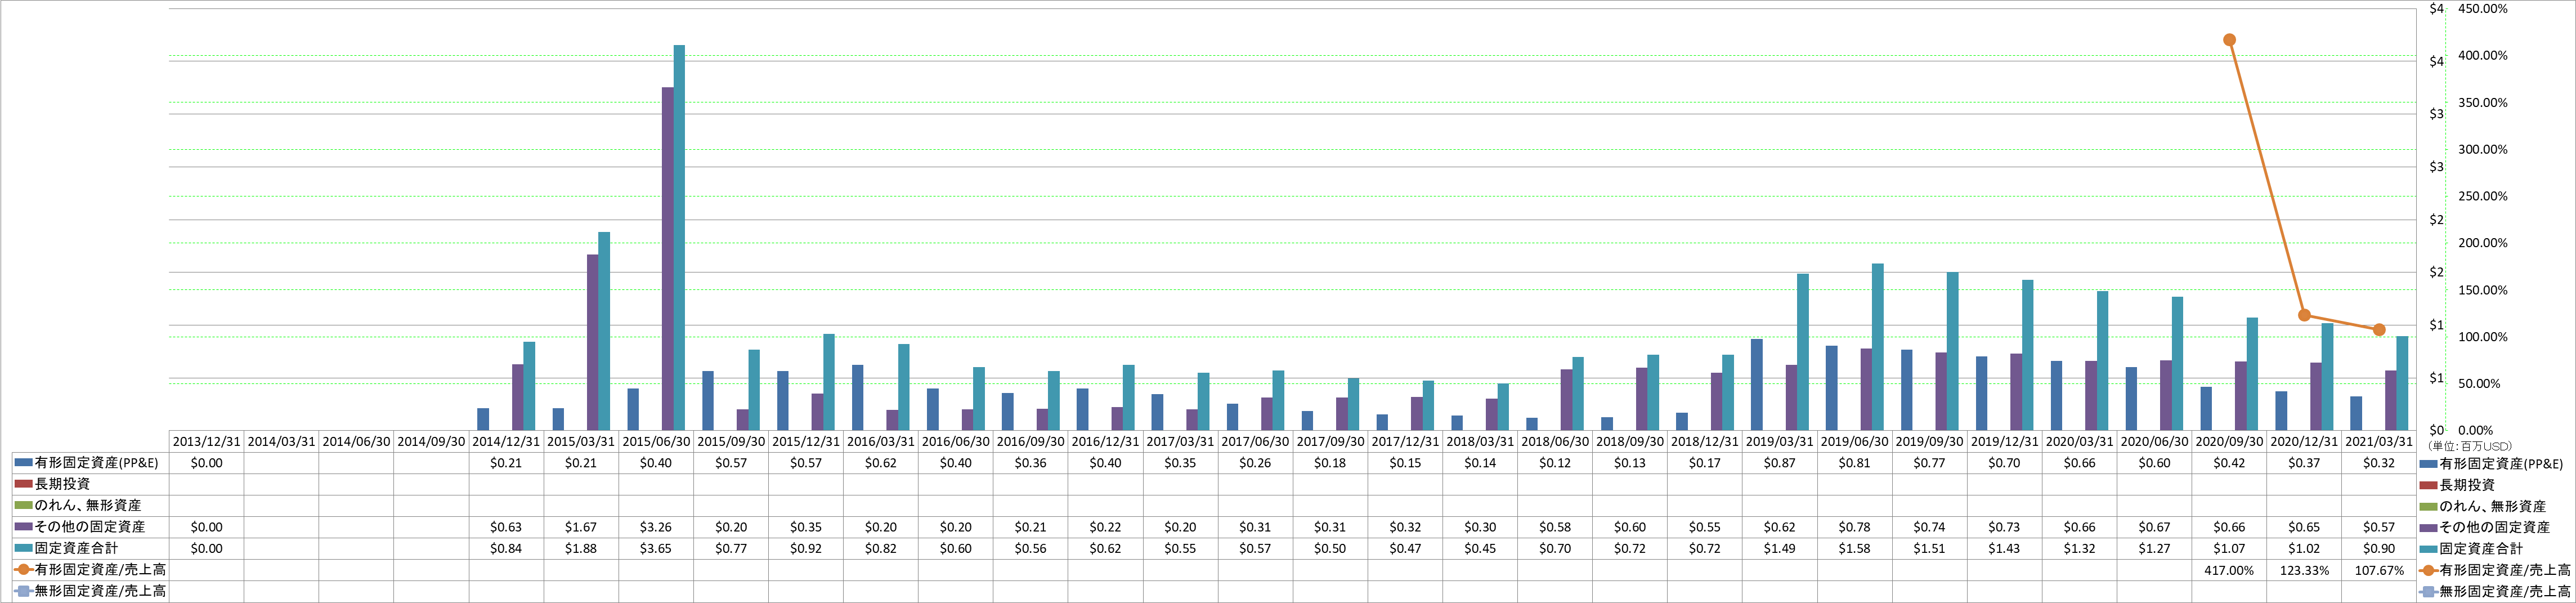This screenshot has height=603, width=2576.
Task: Click the $1.58 total cell
Action: point(1855,548)
